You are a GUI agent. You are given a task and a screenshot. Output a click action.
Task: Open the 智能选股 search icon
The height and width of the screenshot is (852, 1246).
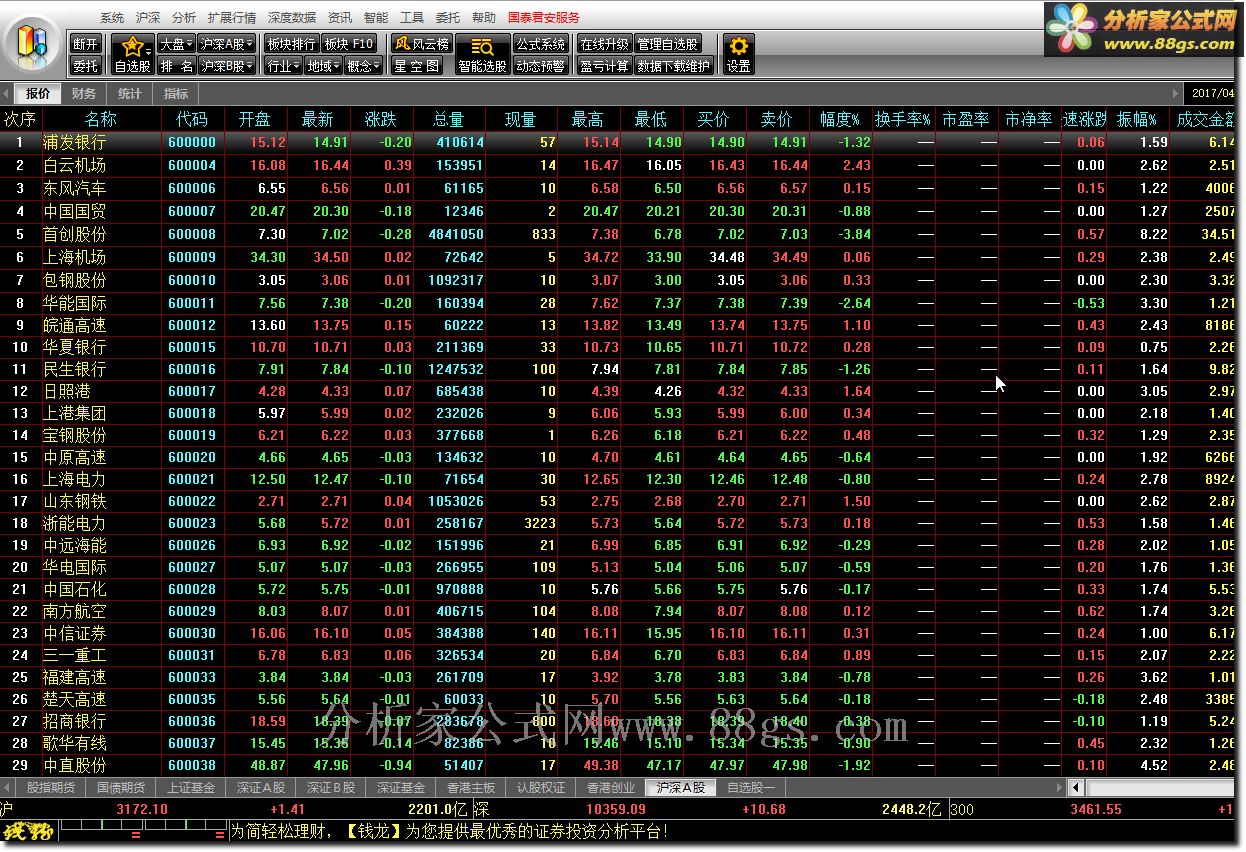tap(482, 55)
